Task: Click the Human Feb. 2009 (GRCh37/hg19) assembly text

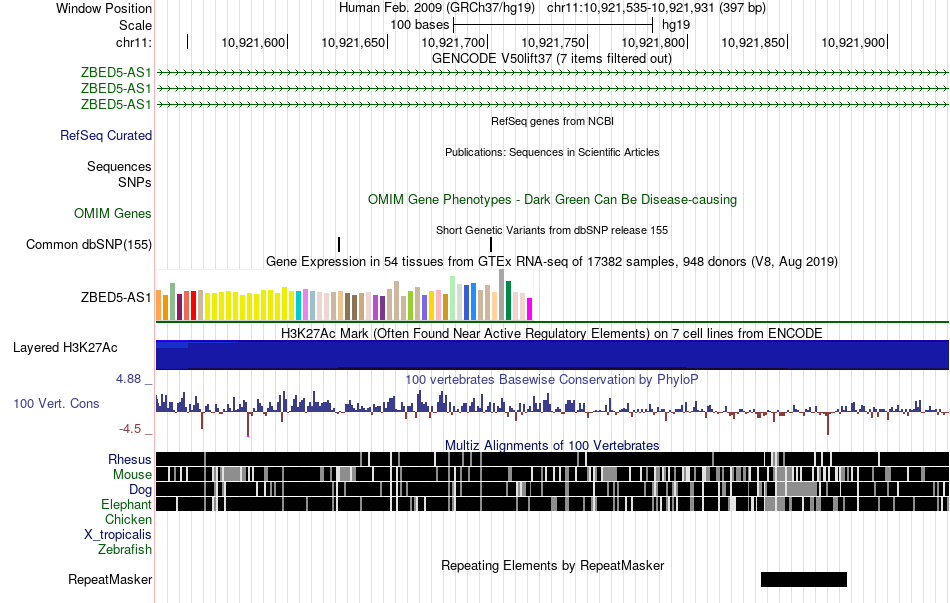Action: click(436, 8)
